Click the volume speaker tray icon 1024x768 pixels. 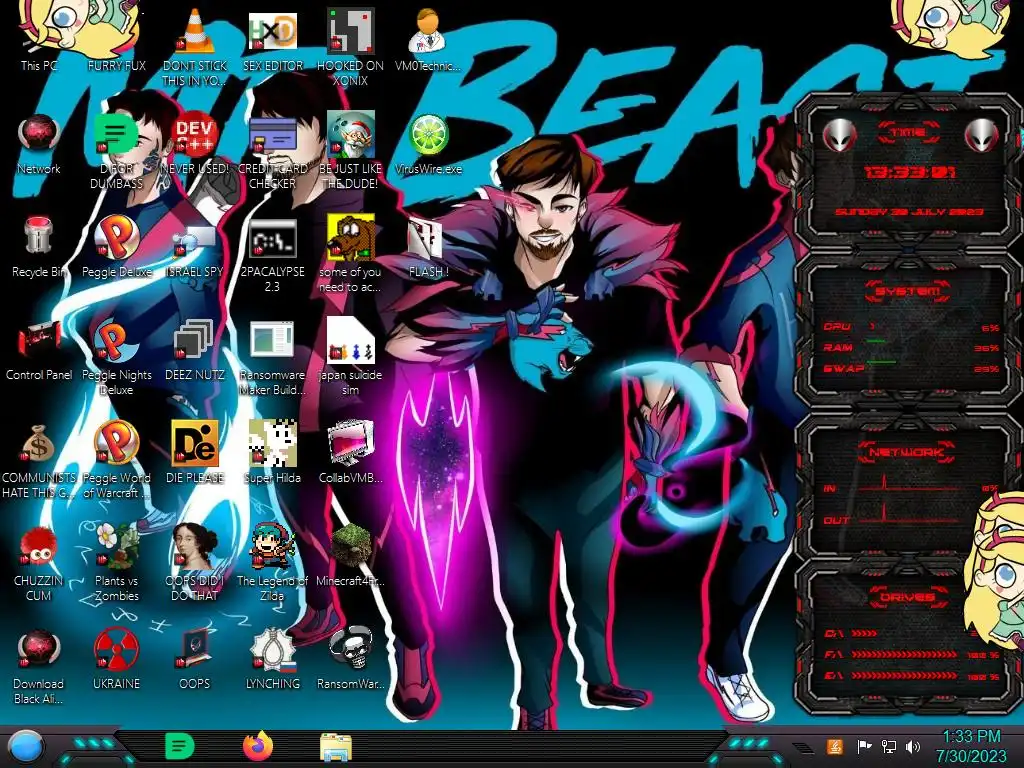[x=913, y=746]
